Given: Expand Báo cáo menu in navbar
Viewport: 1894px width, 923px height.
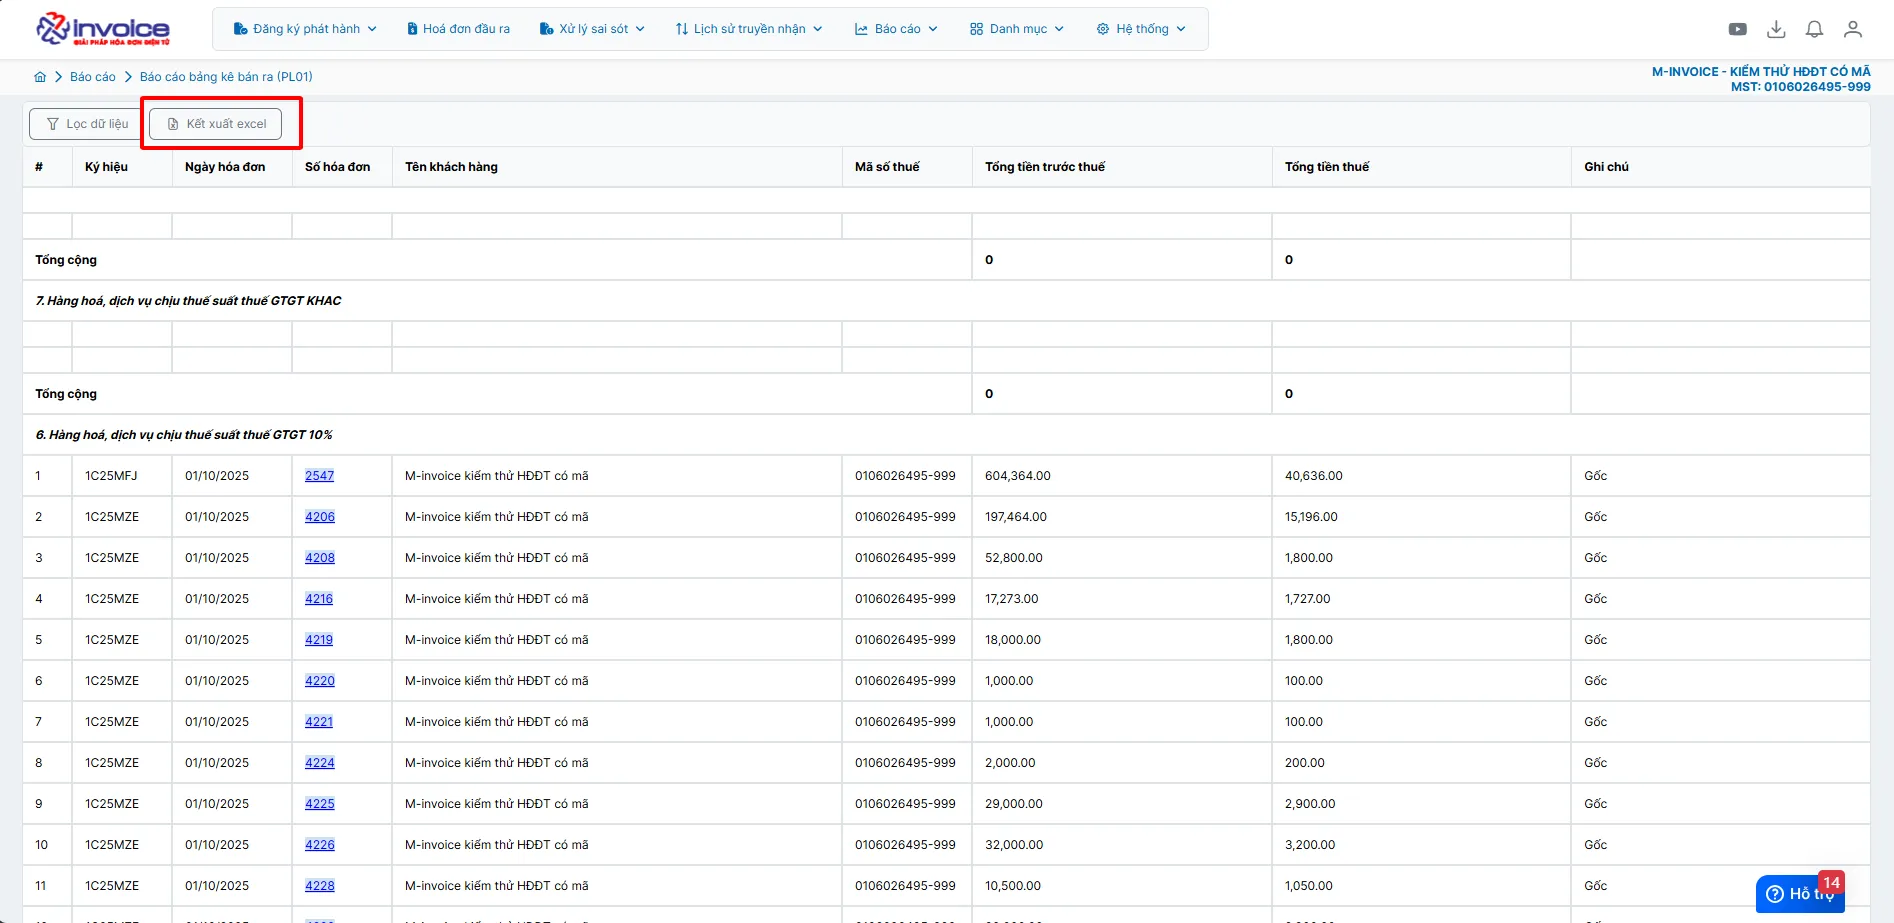Looking at the screenshot, I should pyautogui.click(x=896, y=29).
